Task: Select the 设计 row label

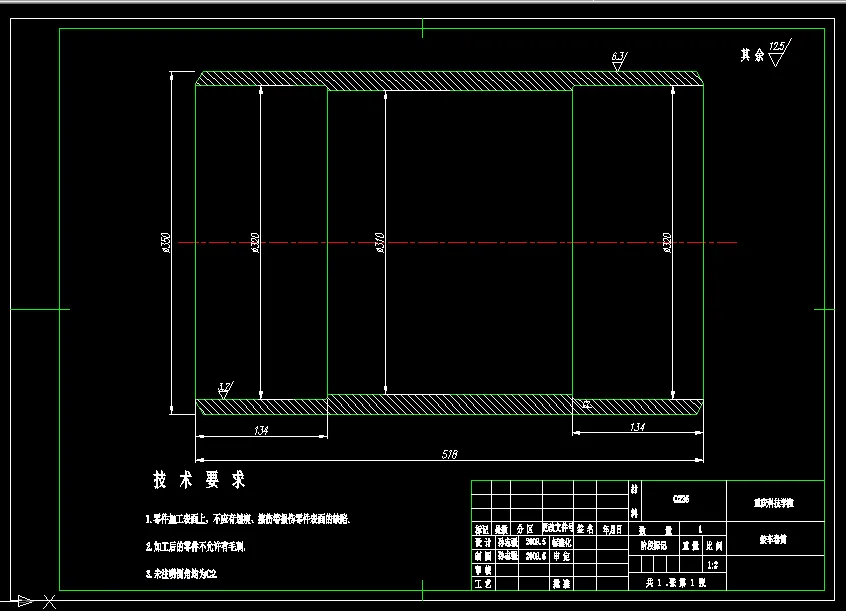Action: (x=483, y=542)
